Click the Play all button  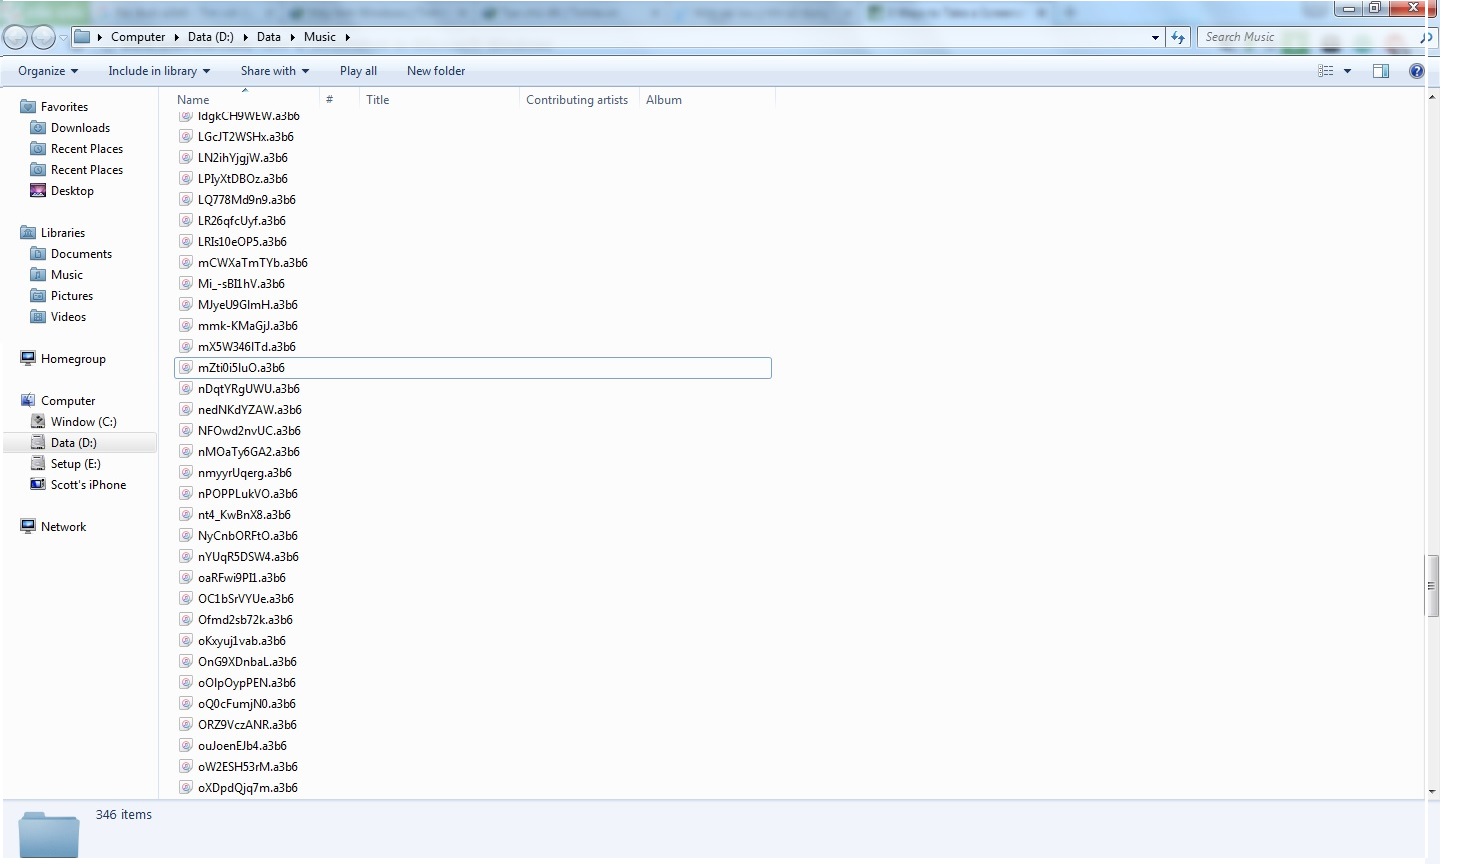point(358,71)
